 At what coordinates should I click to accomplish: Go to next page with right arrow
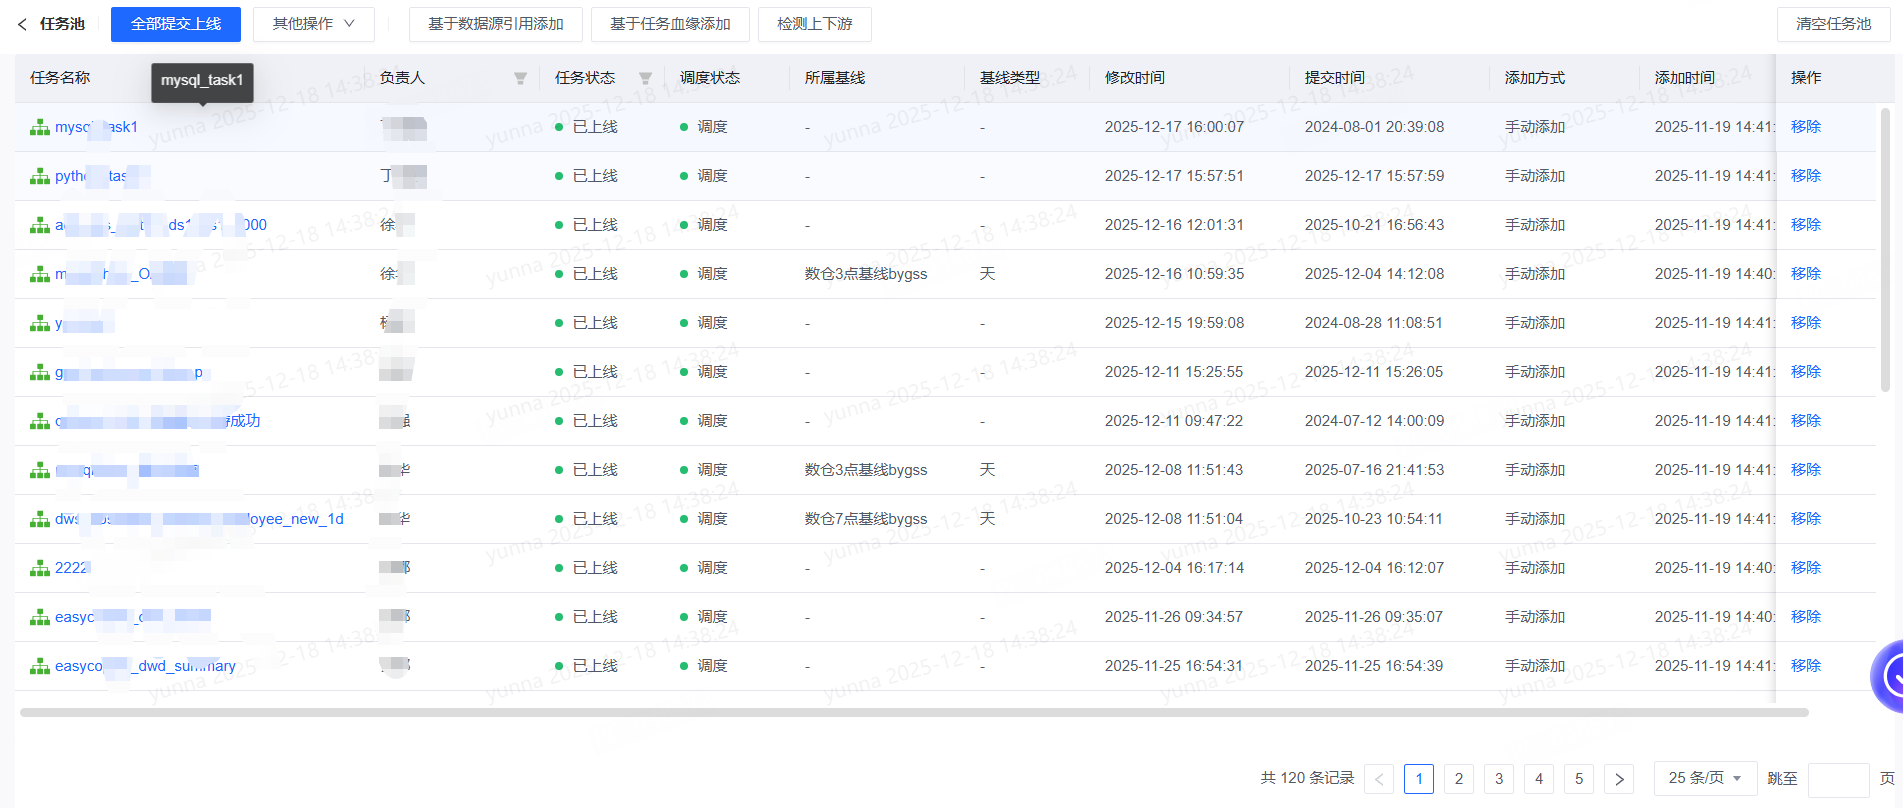pyautogui.click(x=1619, y=778)
